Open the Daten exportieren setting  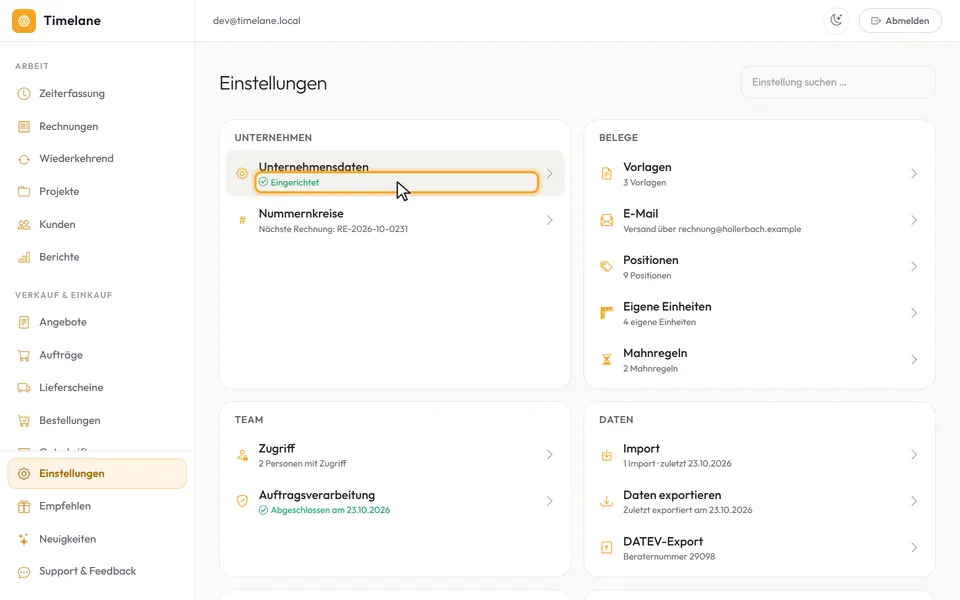[759, 501]
